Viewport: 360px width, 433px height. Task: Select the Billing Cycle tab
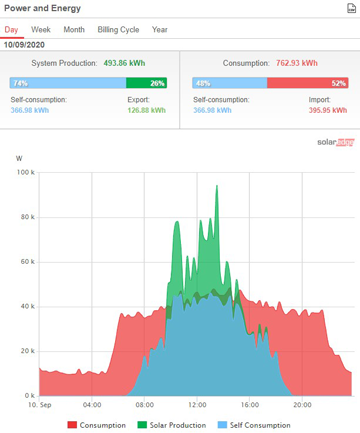tap(118, 30)
